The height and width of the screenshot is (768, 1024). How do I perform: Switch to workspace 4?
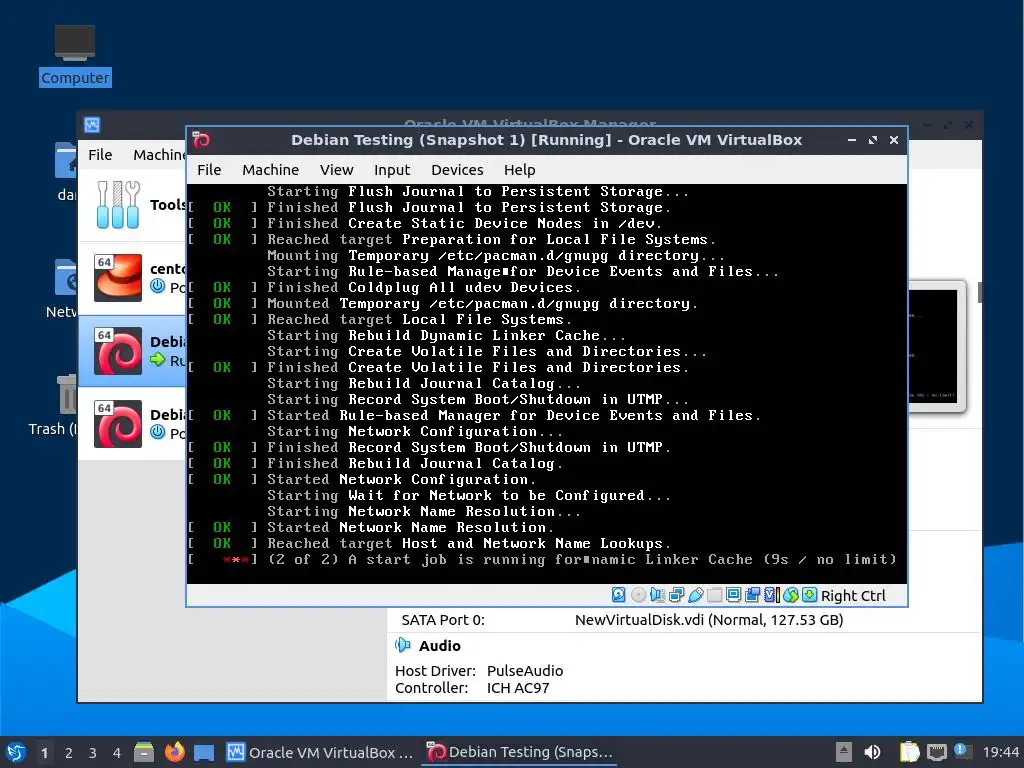116,753
